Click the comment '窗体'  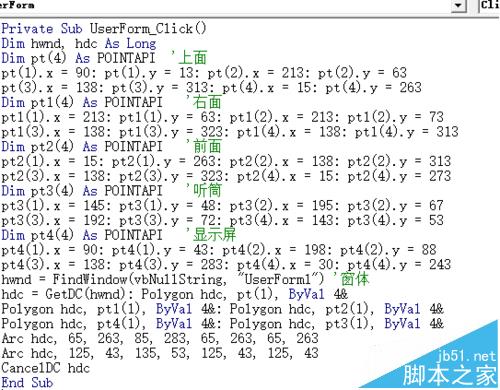pyautogui.click(x=355, y=279)
